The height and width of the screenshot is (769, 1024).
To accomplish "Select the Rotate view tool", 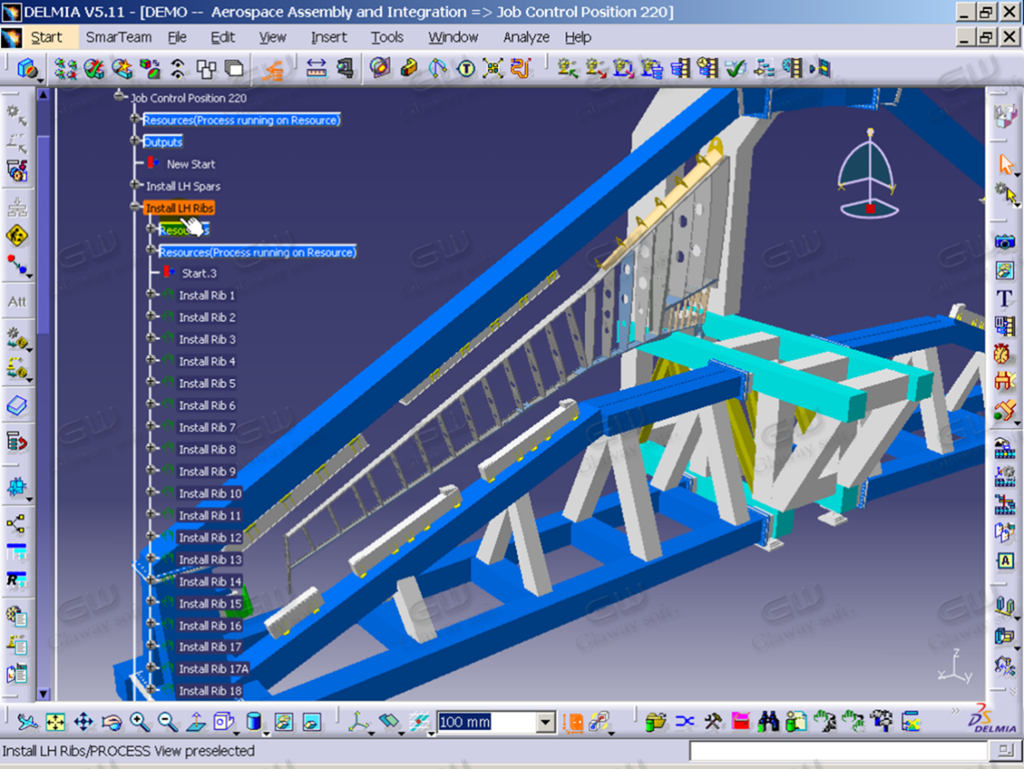I will 112,722.
